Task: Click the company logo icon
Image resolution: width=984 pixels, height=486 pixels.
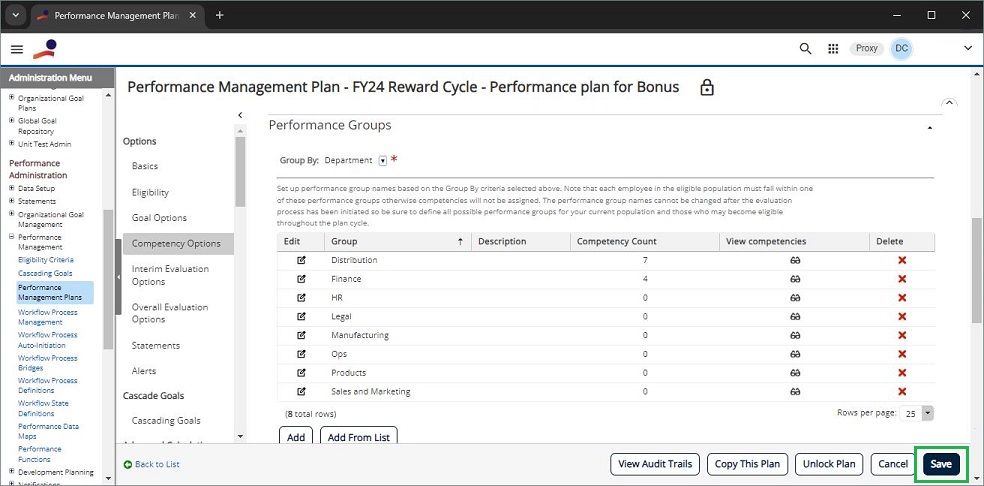Action: (45, 49)
